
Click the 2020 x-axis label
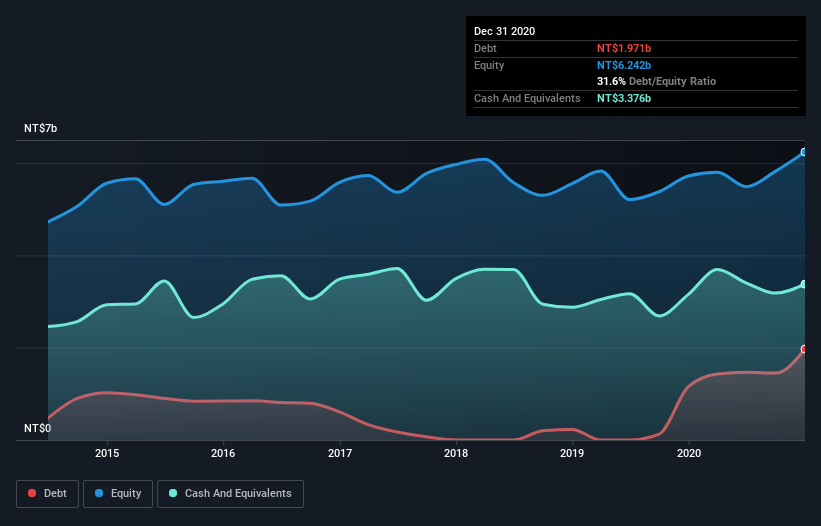click(689, 453)
